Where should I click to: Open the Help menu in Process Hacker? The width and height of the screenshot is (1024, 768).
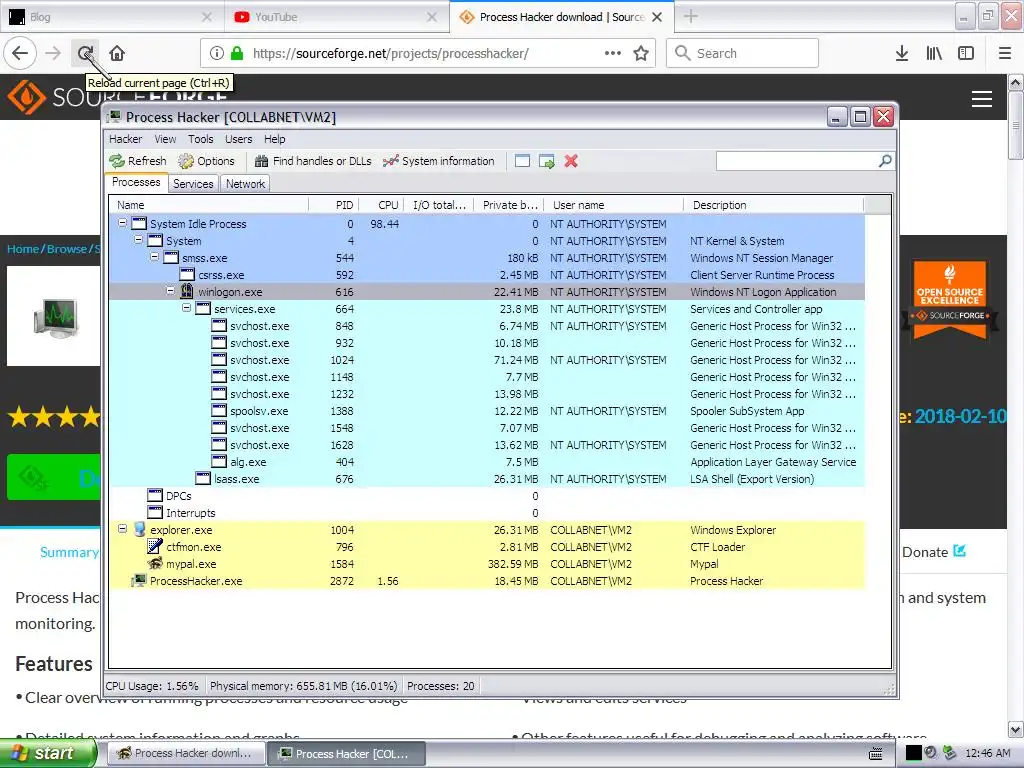point(274,139)
